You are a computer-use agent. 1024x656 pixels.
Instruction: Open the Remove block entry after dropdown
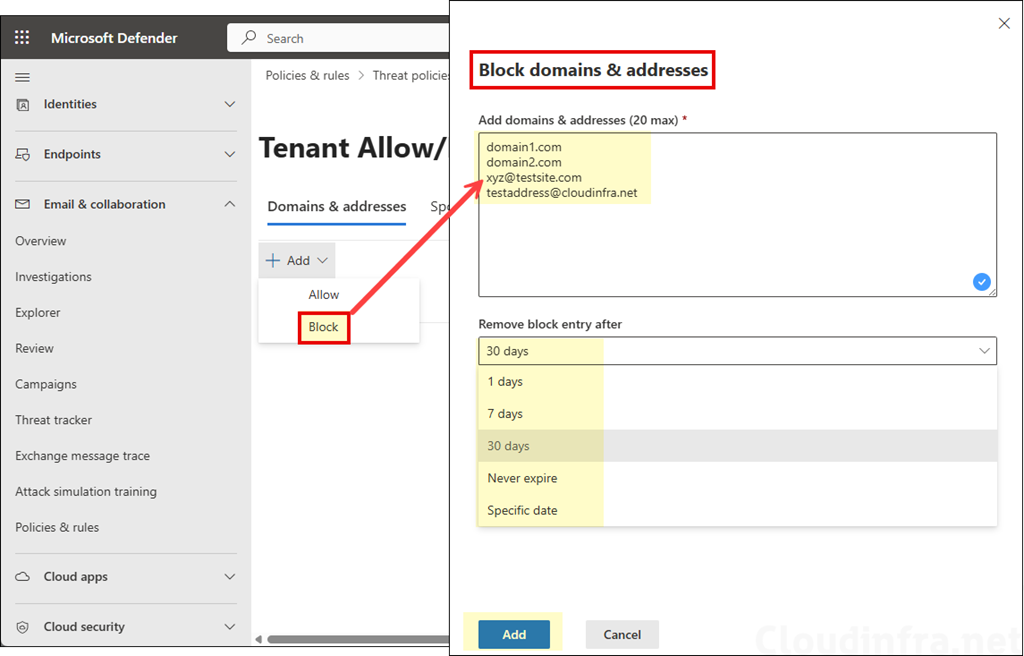(985, 351)
